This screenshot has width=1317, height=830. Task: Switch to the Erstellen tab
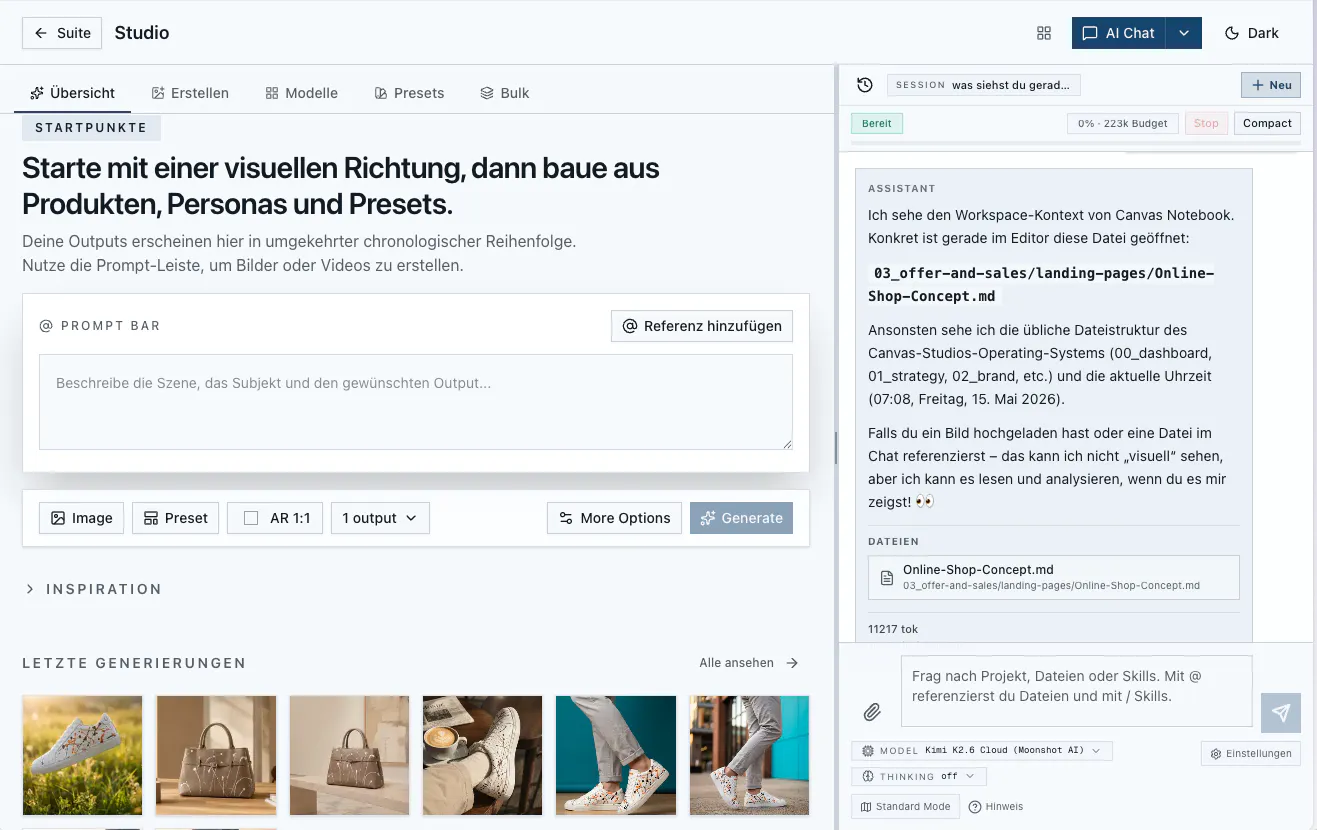(x=190, y=93)
